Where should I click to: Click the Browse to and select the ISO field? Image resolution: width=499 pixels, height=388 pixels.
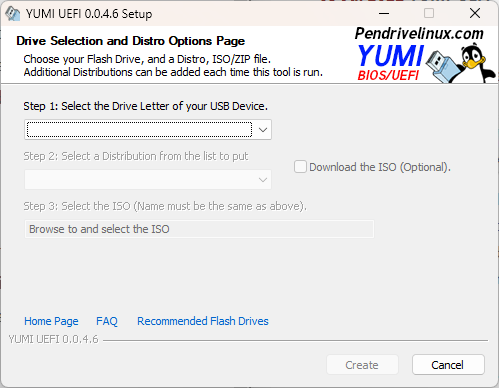(199, 229)
